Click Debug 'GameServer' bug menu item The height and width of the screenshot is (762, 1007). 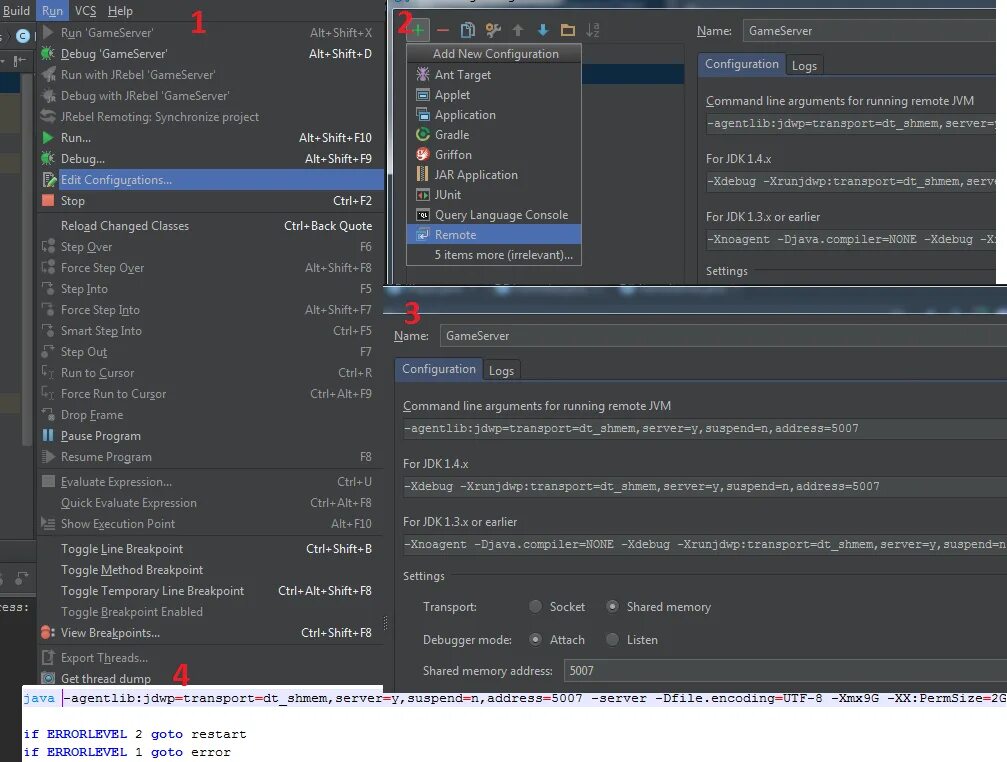tap(209, 54)
